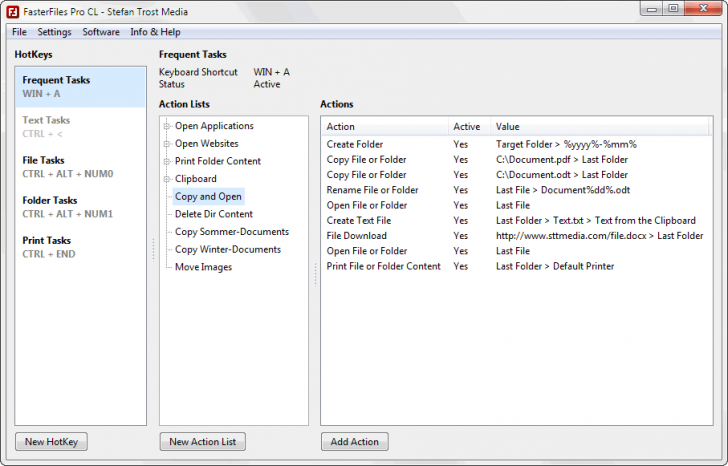This screenshot has width=728, height=466.
Task: Expand the Open Applications tree node
Action: click(x=167, y=126)
